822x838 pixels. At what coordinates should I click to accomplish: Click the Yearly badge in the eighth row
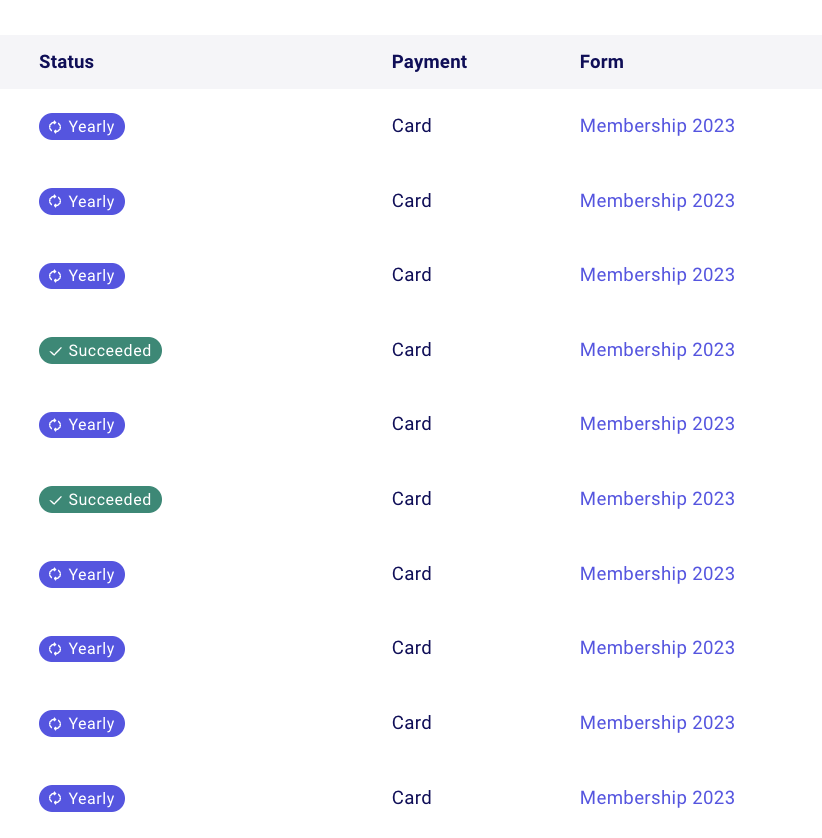pos(82,649)
